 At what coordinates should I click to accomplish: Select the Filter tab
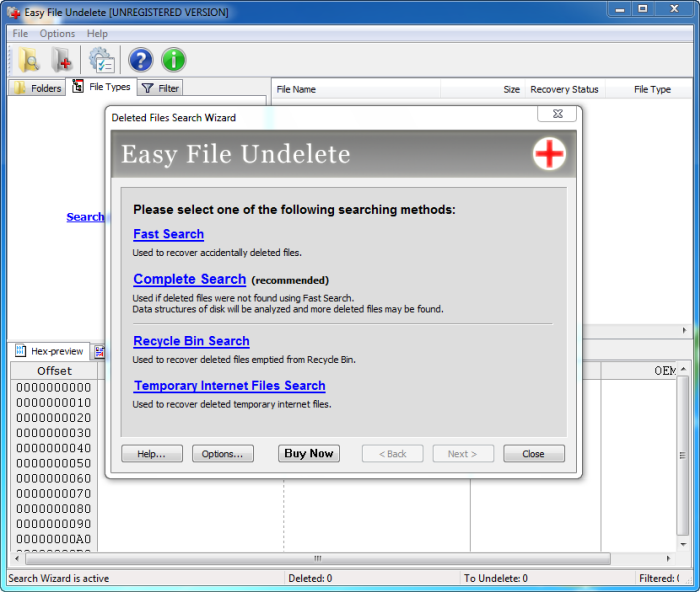tap(159, 88)
